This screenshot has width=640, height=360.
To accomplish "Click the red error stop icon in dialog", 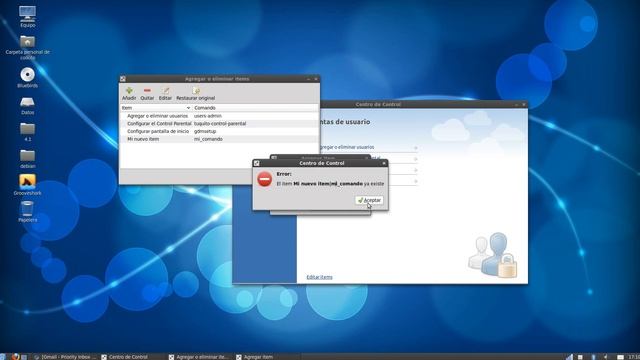I will [264, 179].
